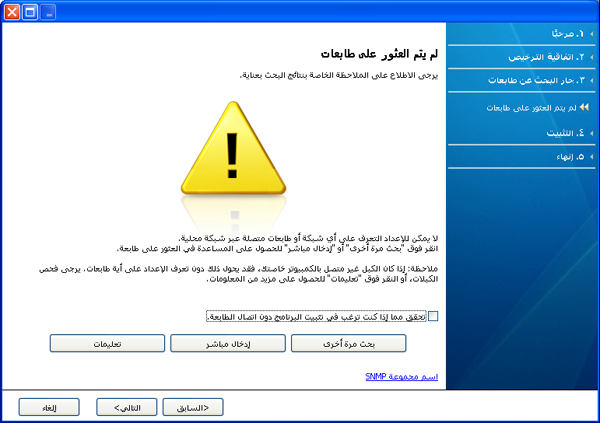Click arrow marker beside ٢. اتفاقية الترخيص
This screenshot has width=600, height=423.
pyautogui.click(x=592, y=57)
